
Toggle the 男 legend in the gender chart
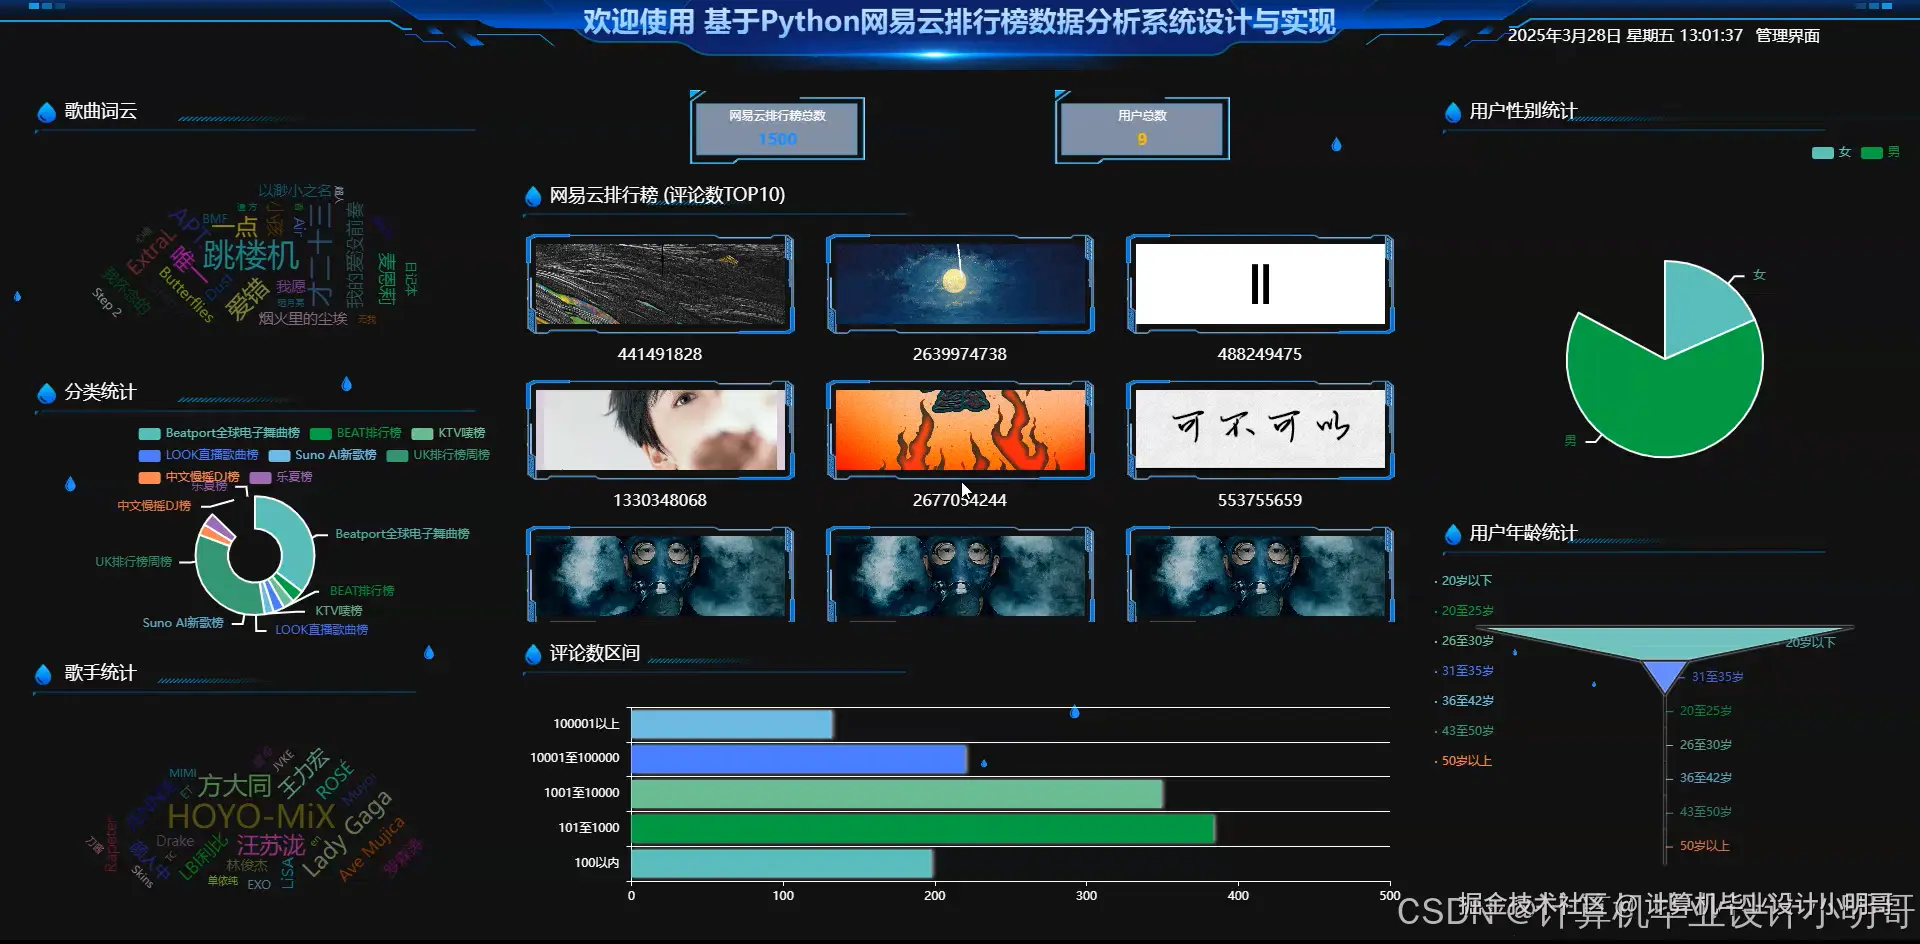point(1877,152)
